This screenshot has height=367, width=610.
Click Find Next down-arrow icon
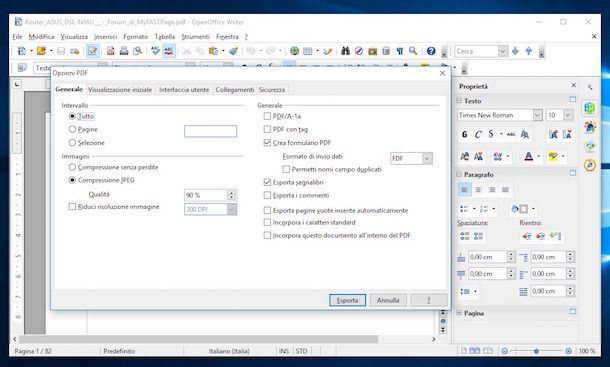coord(515,51)
